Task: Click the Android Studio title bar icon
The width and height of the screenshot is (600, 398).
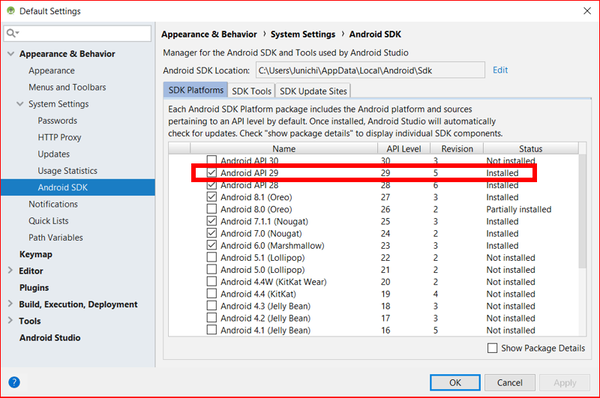Action: point(11,11)
